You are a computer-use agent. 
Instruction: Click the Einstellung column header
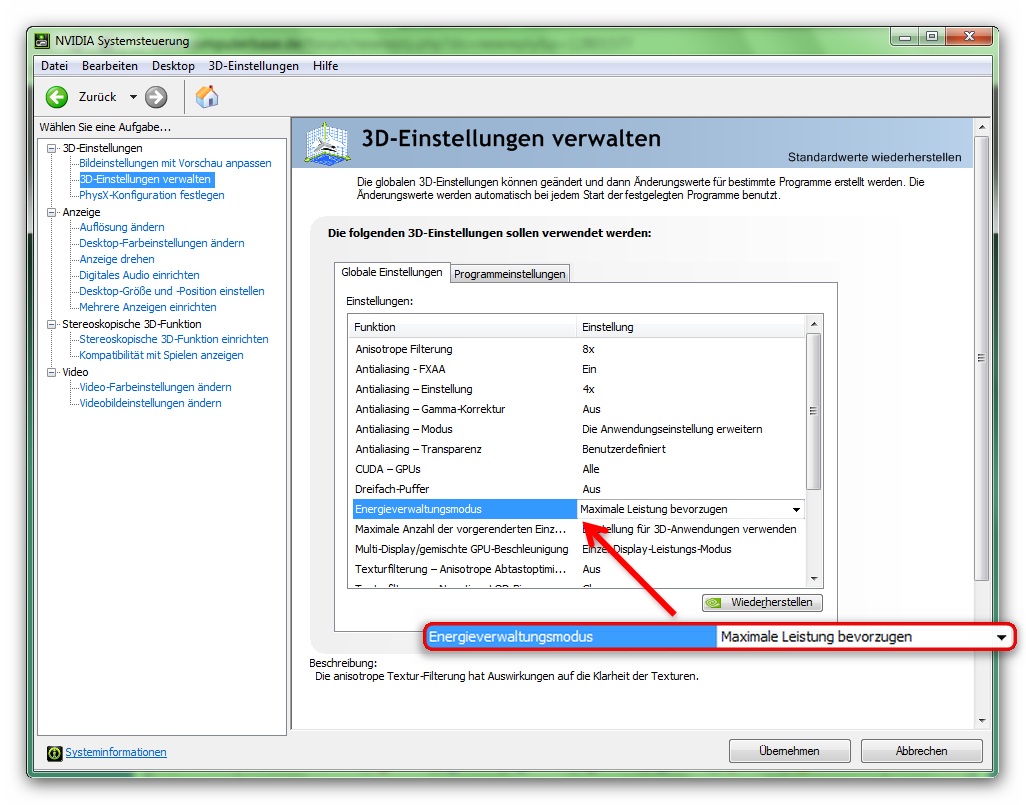click(690, 327)
